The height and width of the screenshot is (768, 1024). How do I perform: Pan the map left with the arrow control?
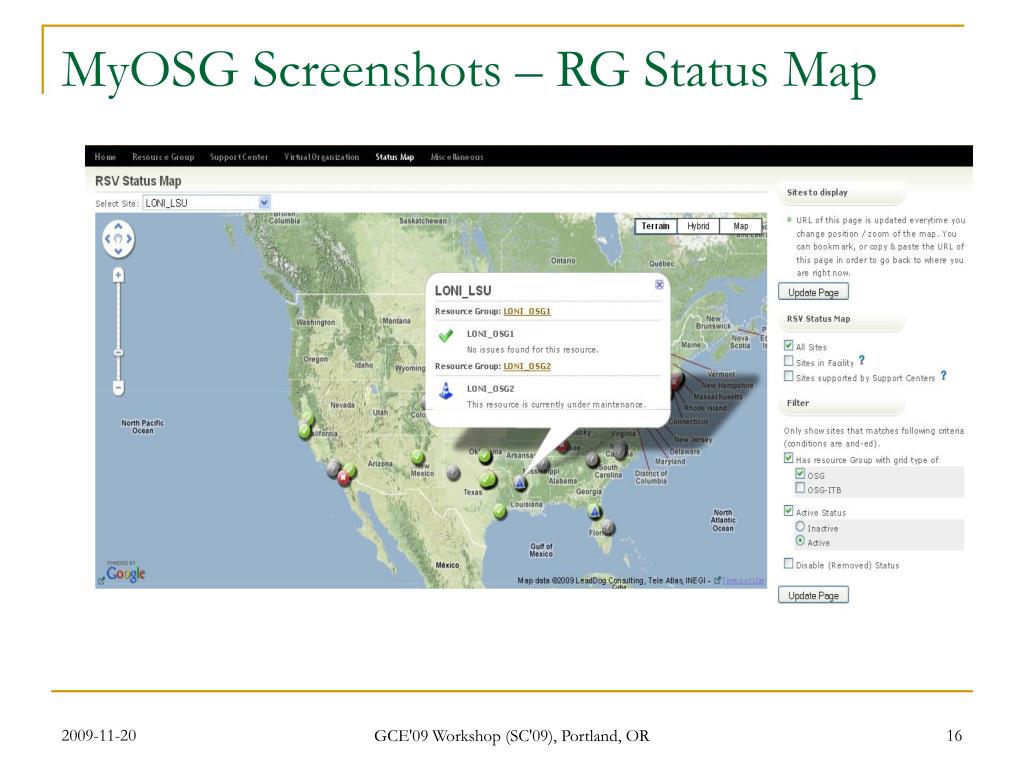(x=108, y=238)
